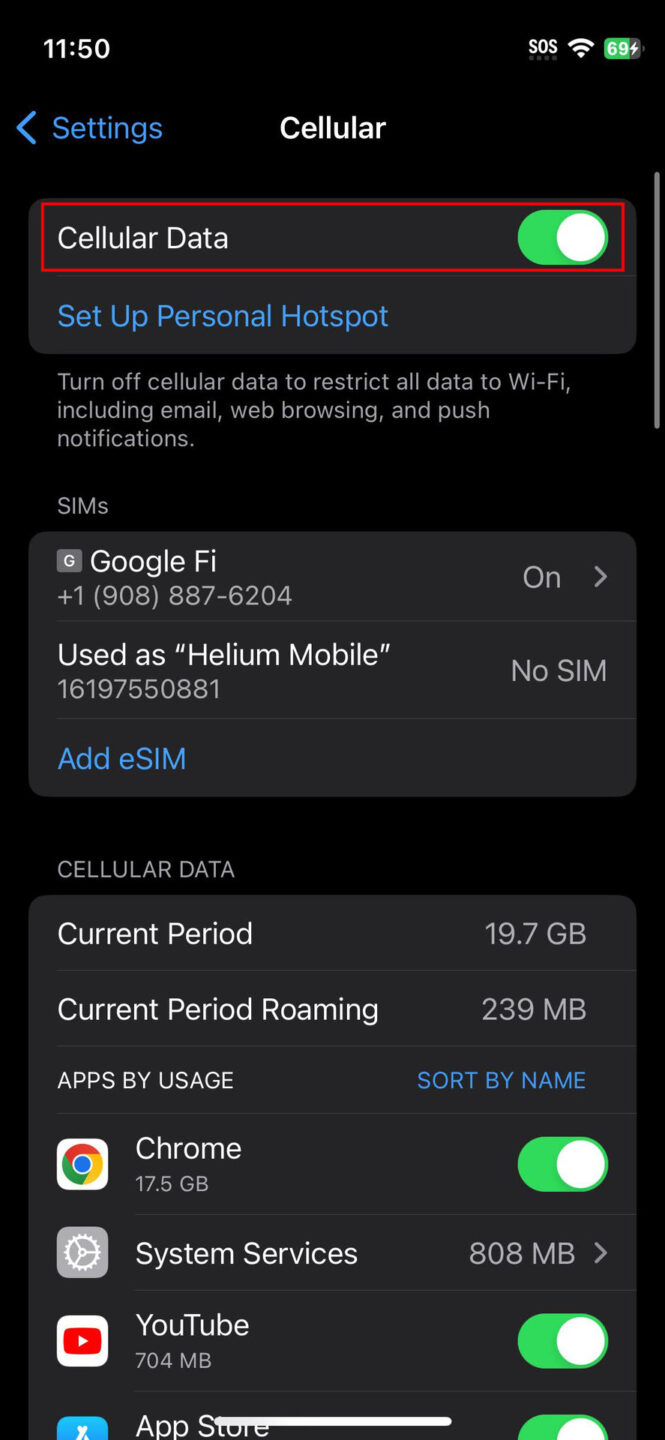Image resolution: width=665 pixels, height=1440 pixels.
Task: Disable cellular data for Chrome
Action: (562, 1164)
